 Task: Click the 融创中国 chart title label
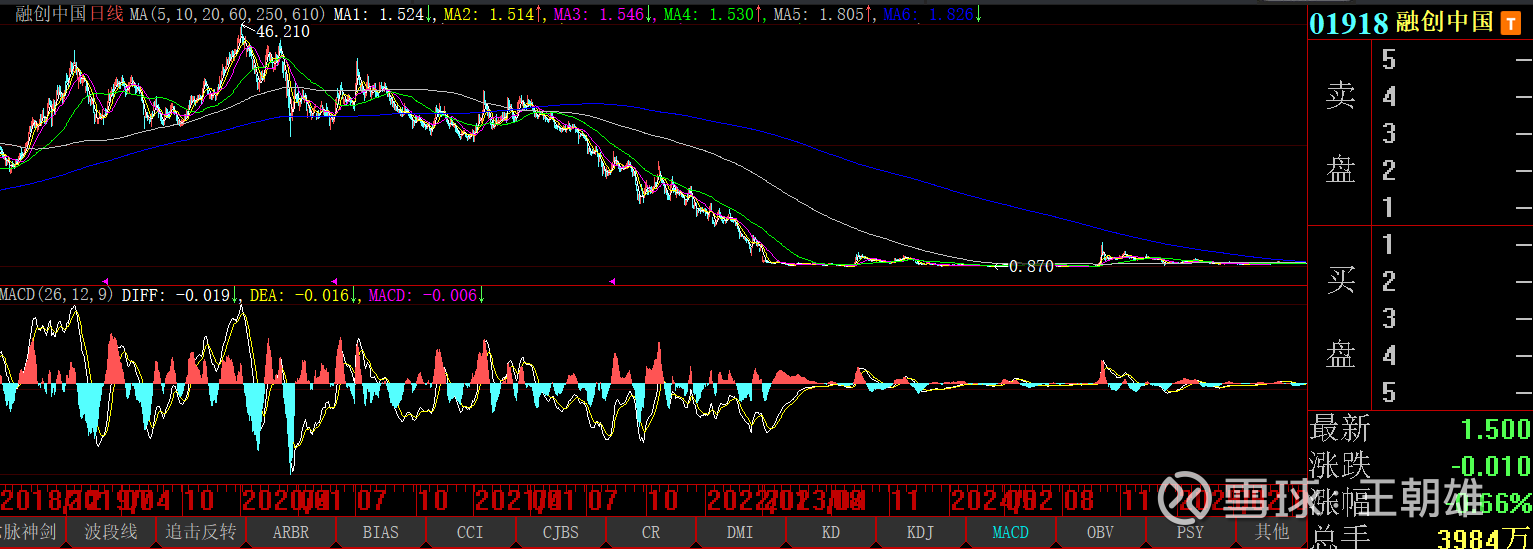pos(50,15)
